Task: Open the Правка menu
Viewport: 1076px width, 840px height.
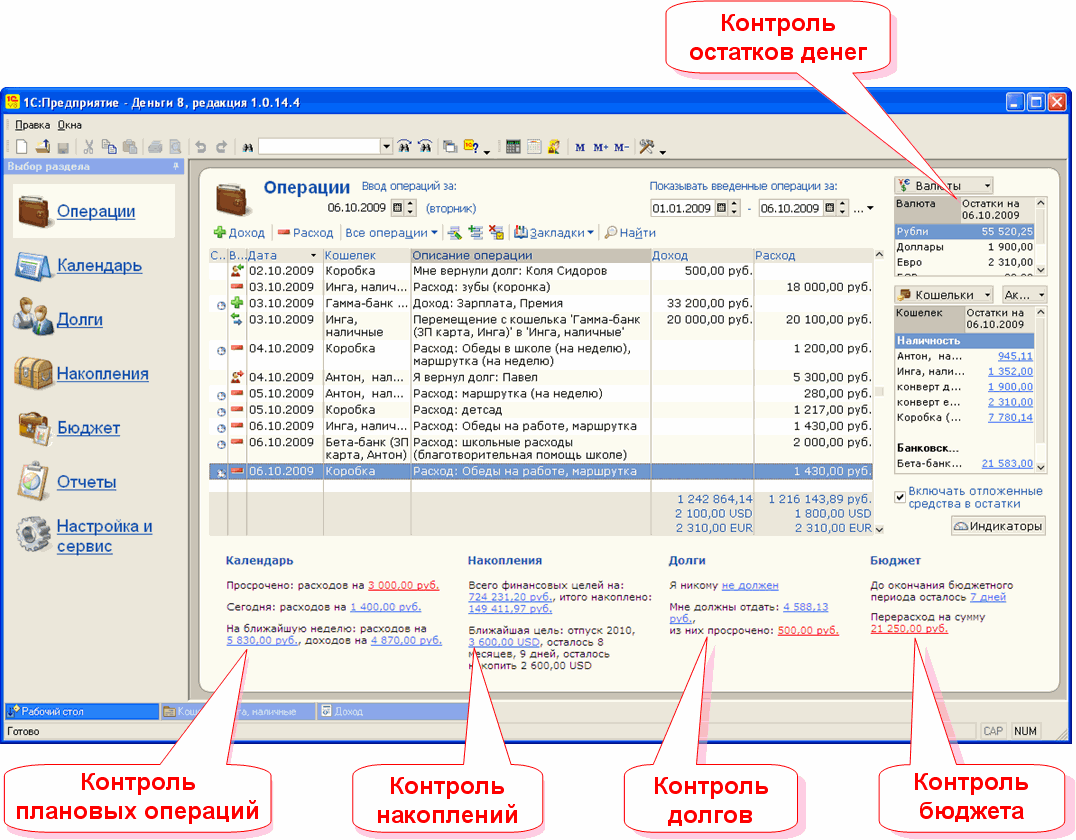Action: 32,125
